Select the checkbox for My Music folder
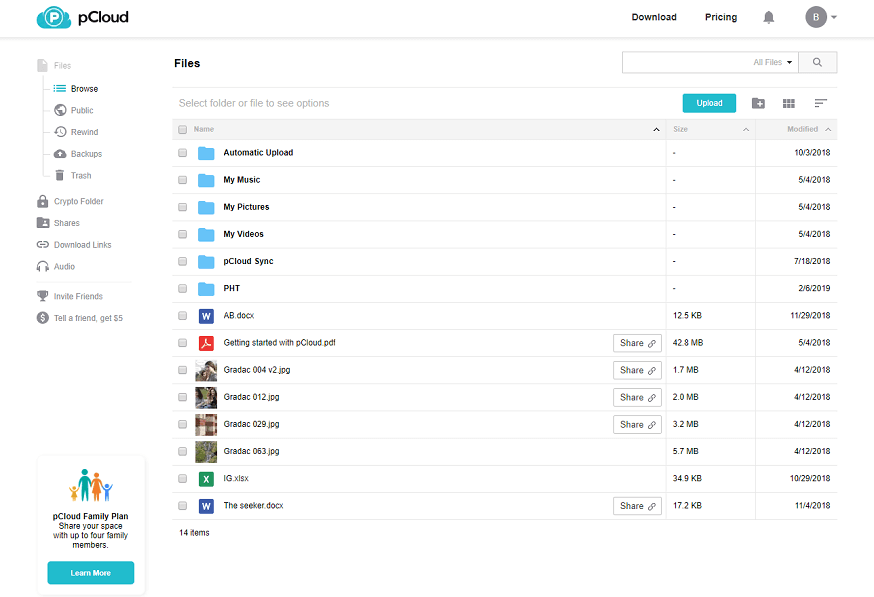Viewport: 874px width, 597px height. pos(182,179)
